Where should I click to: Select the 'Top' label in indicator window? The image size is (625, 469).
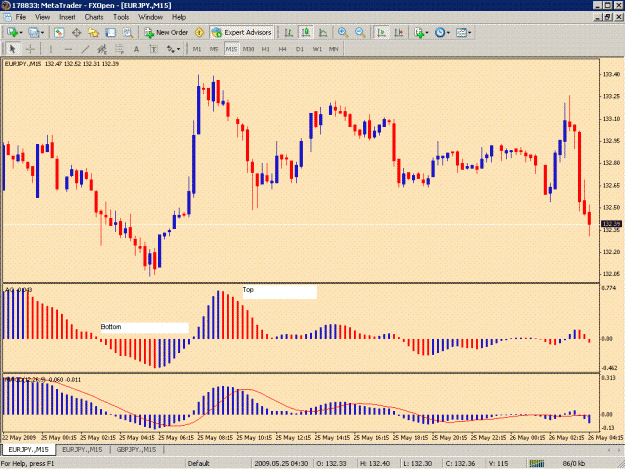[x=248, y=290]
